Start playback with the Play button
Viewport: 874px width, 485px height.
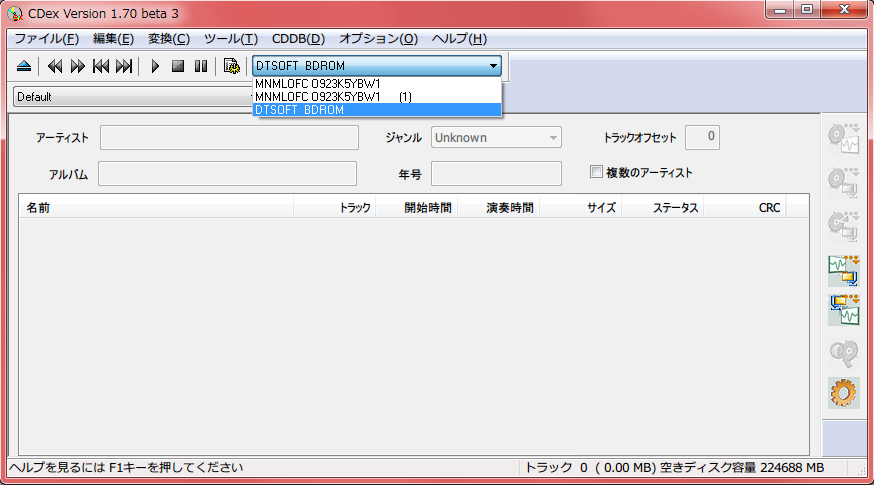(x=155, y=66)
